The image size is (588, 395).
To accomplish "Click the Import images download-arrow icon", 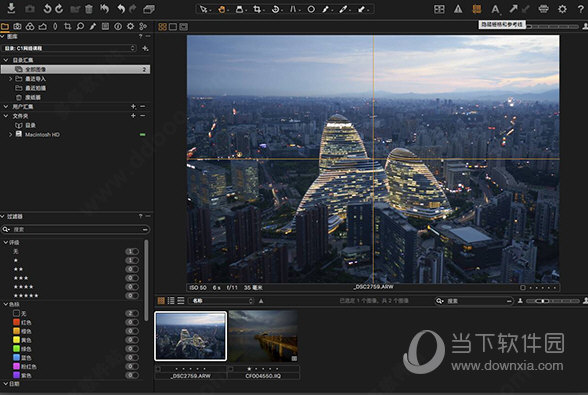I will coord(11,8).
